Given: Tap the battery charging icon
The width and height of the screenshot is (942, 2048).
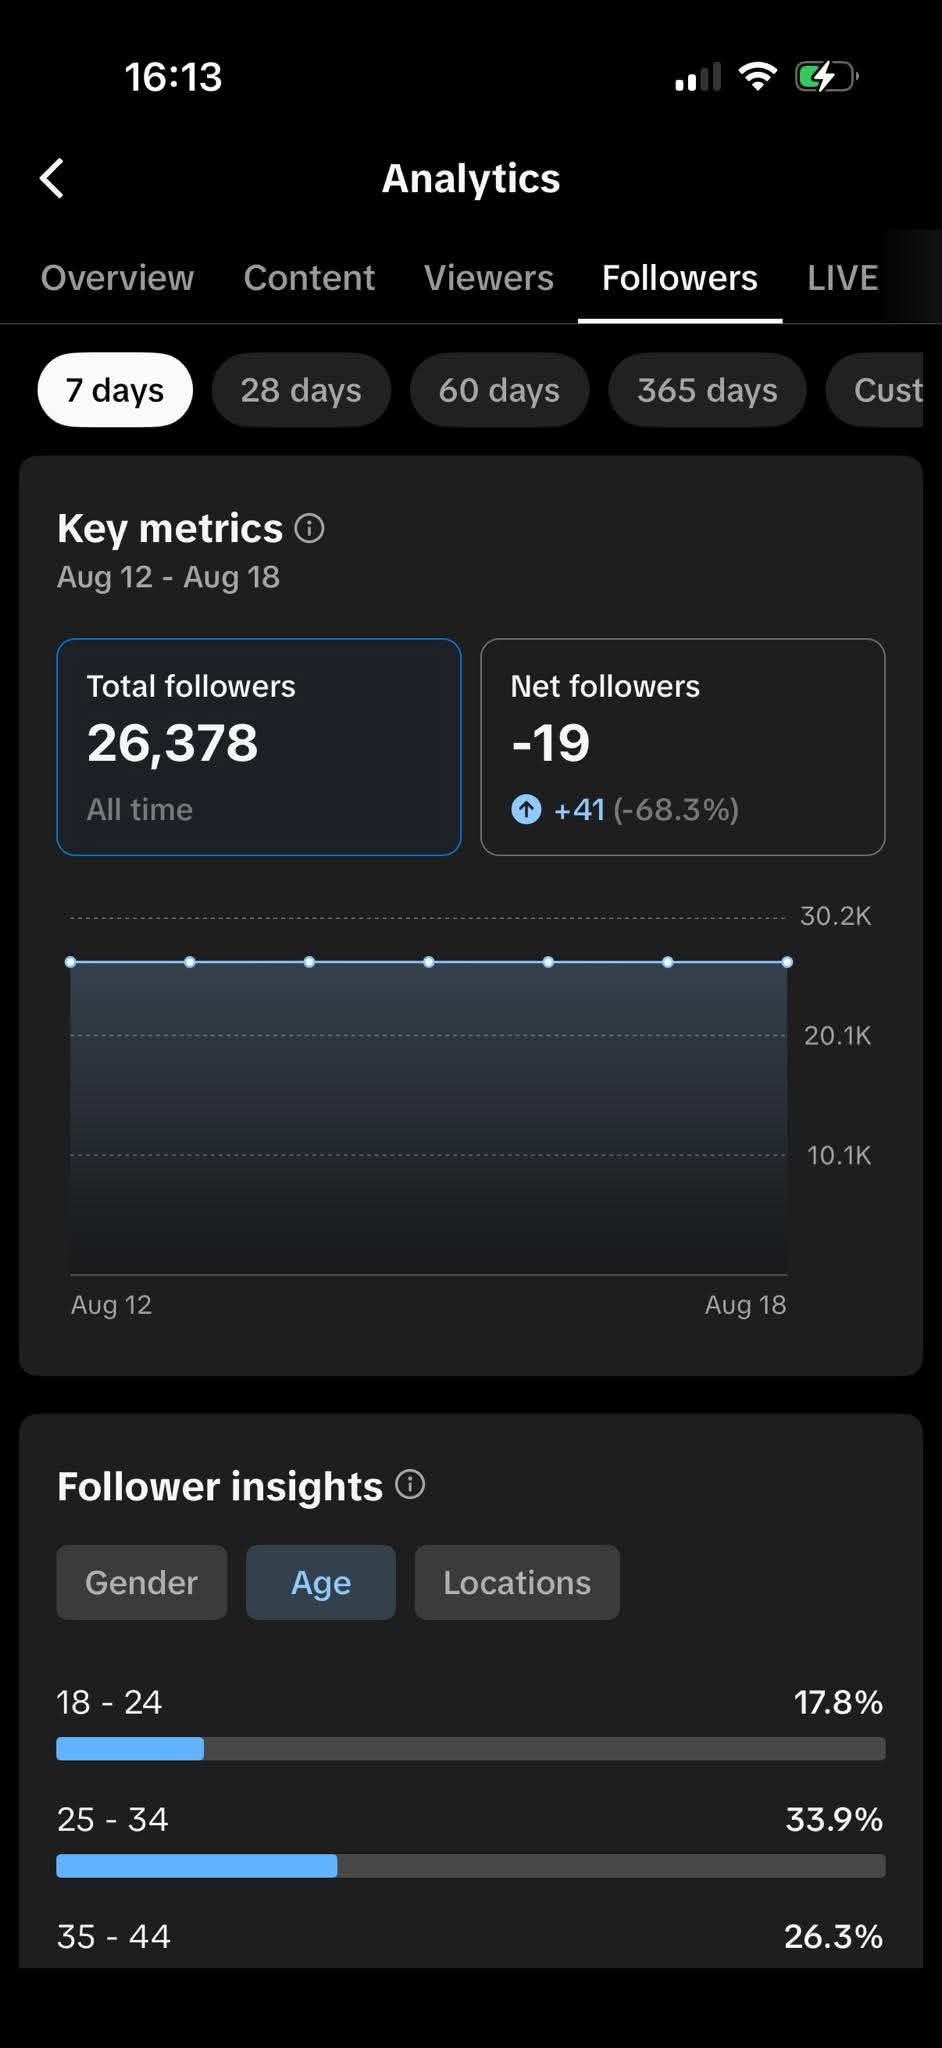Looking at the screenshot, I should (x=826, y=77).
